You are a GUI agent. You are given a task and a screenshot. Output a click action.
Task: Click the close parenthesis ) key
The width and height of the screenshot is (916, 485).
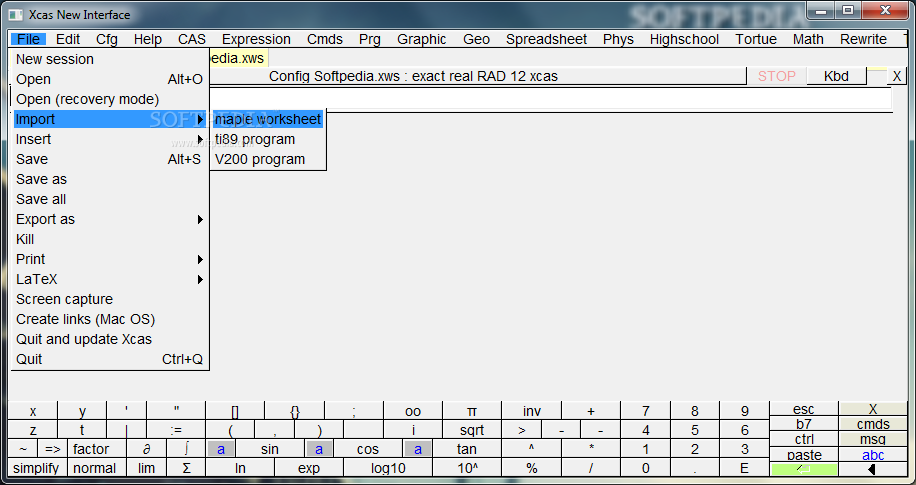319,430
